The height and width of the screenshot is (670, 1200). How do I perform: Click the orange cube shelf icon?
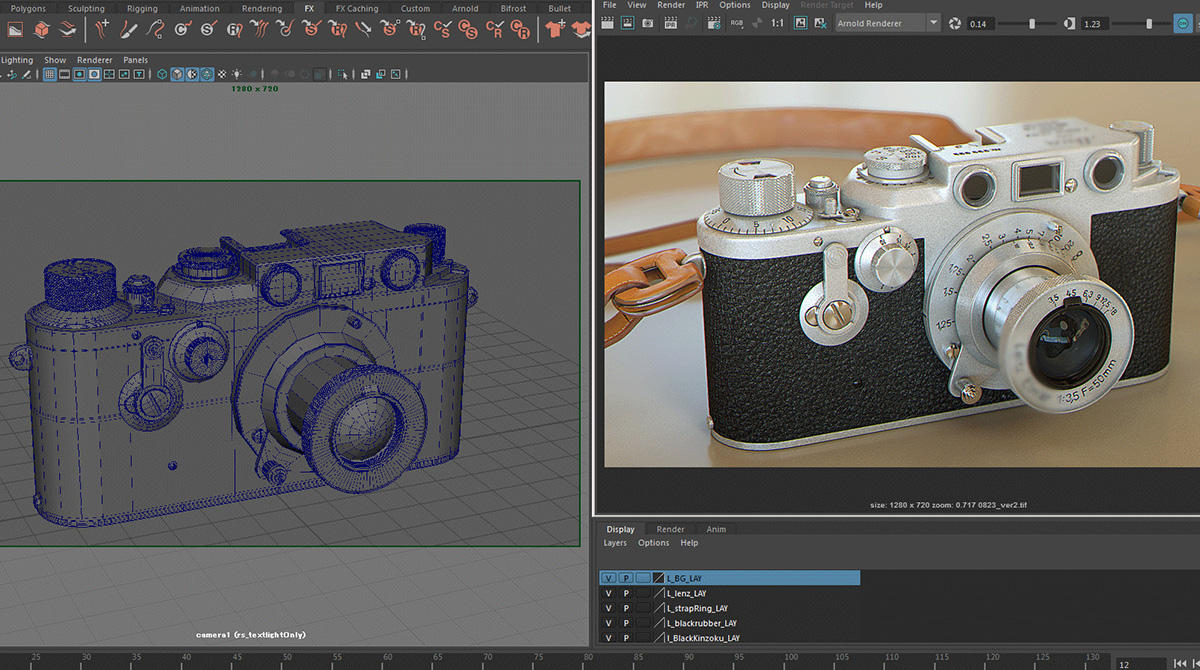(41, 30)
